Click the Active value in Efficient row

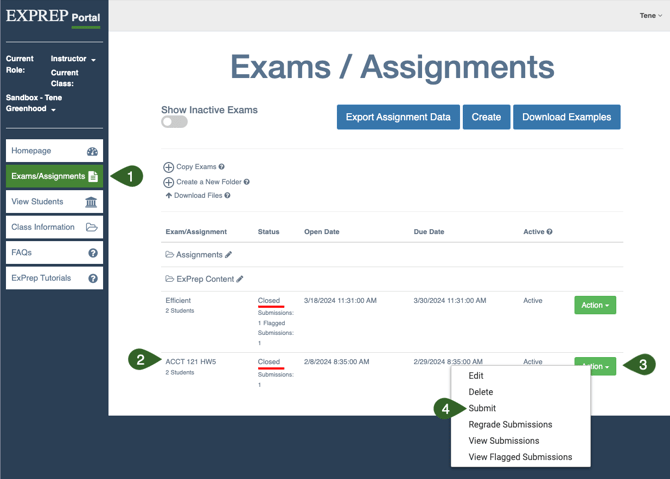533,300
